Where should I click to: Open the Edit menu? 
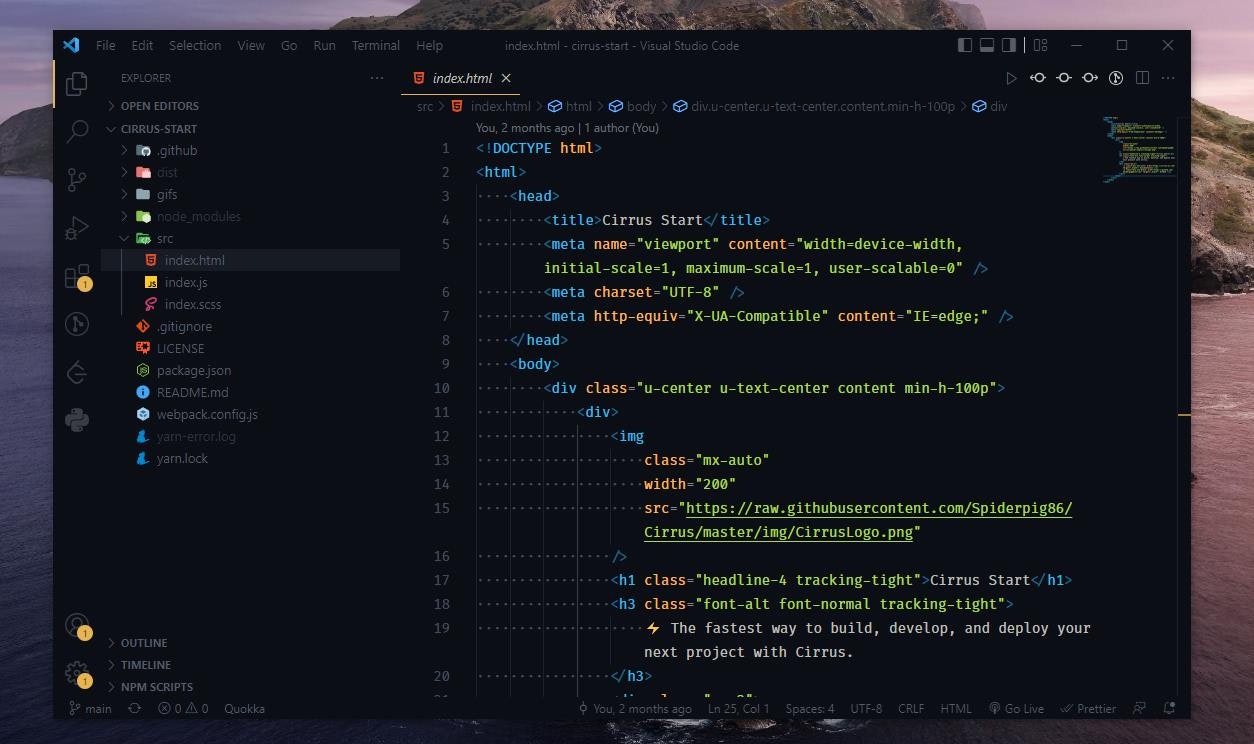142,45
